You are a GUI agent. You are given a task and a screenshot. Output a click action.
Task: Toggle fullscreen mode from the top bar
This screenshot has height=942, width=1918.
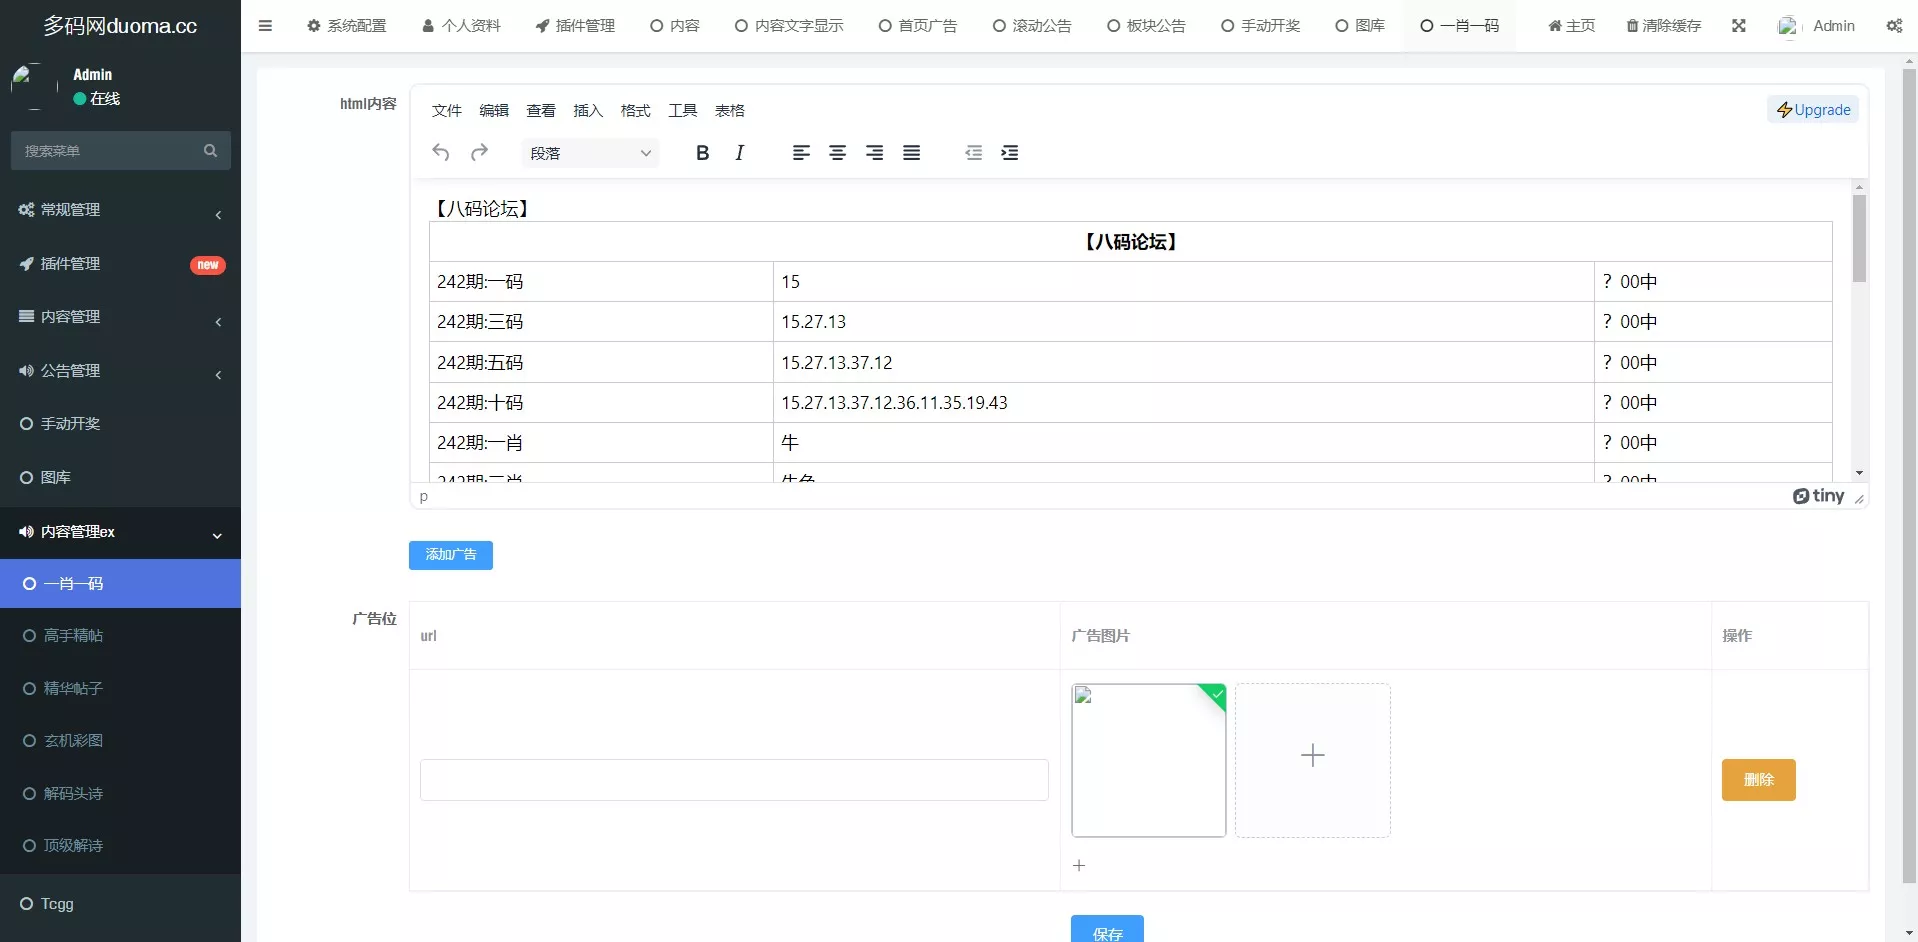point(1739,25)
